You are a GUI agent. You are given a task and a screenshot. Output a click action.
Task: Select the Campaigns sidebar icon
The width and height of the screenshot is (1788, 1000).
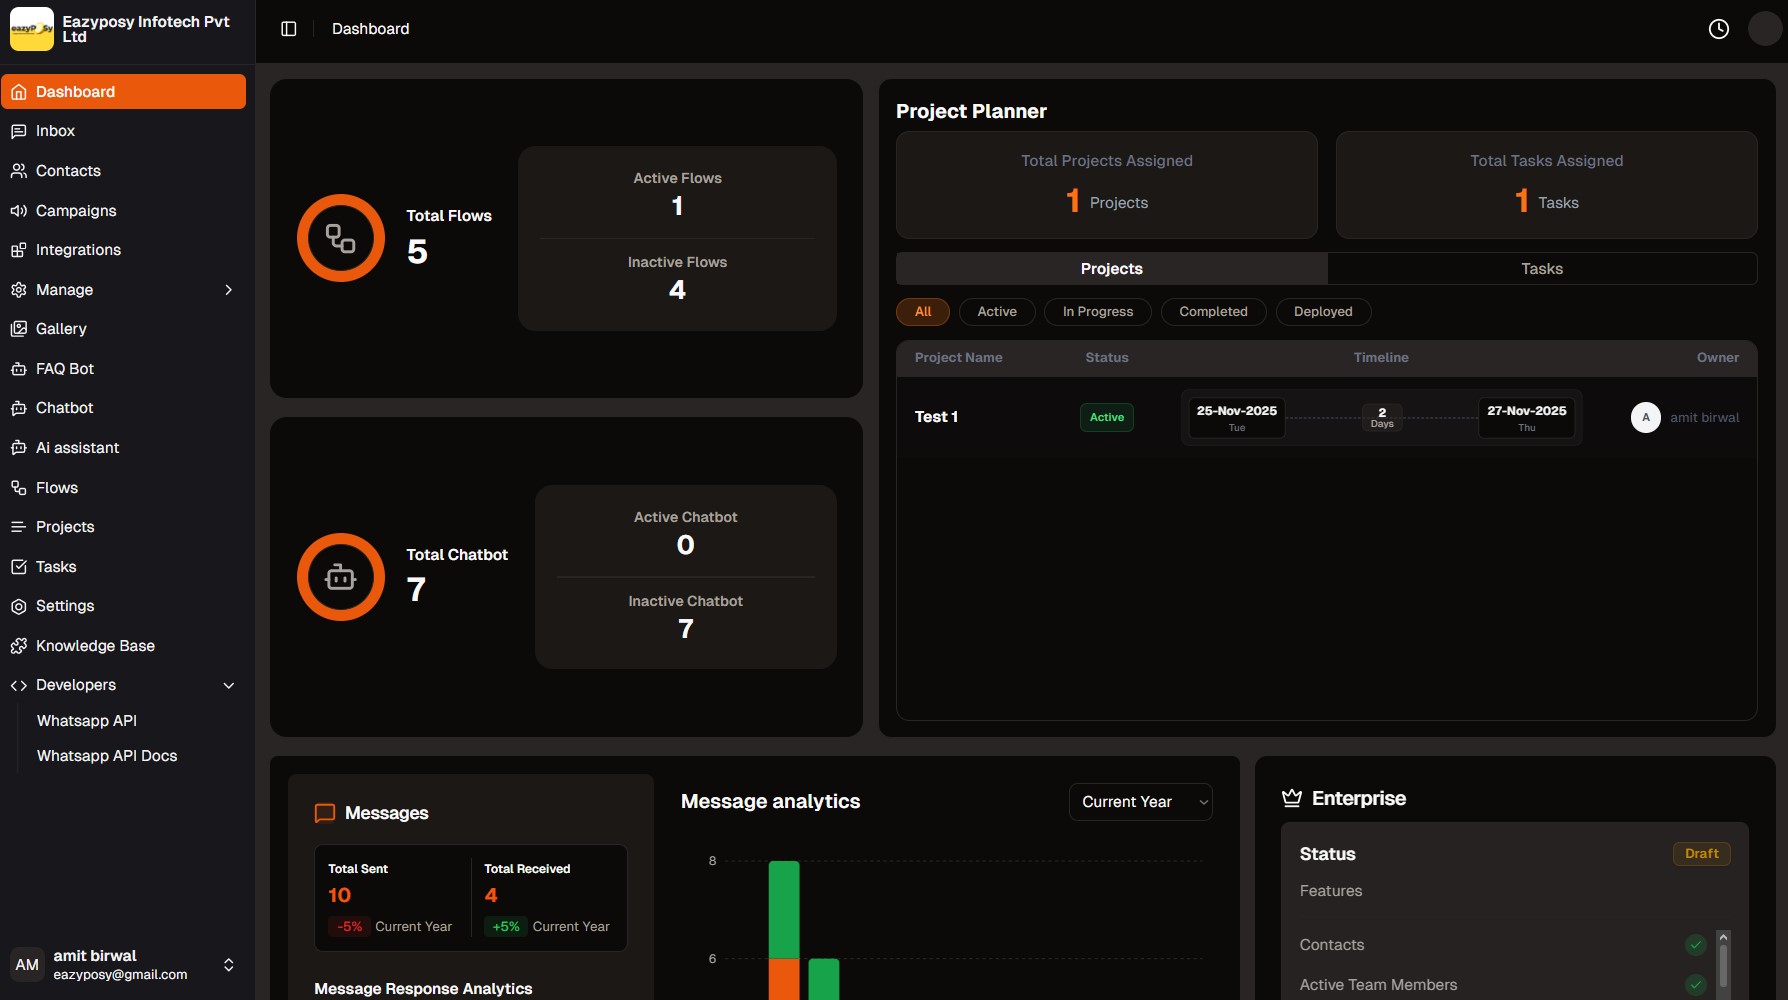19,210
